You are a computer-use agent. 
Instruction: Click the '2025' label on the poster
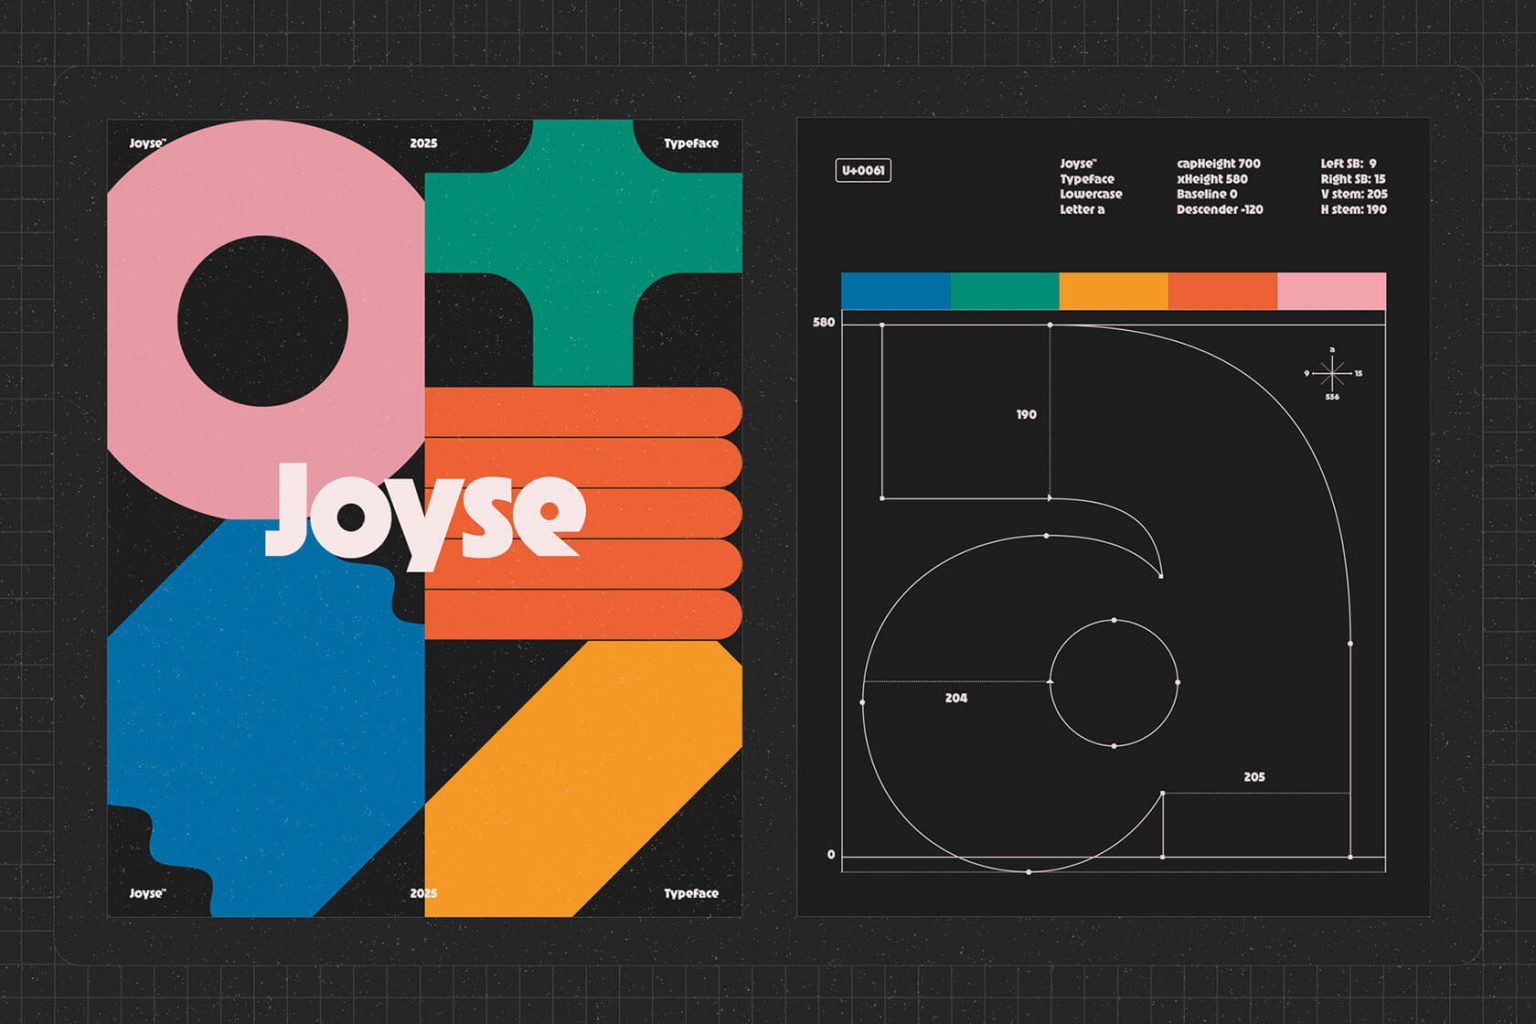pyautogui.click(x=424, y=142)
